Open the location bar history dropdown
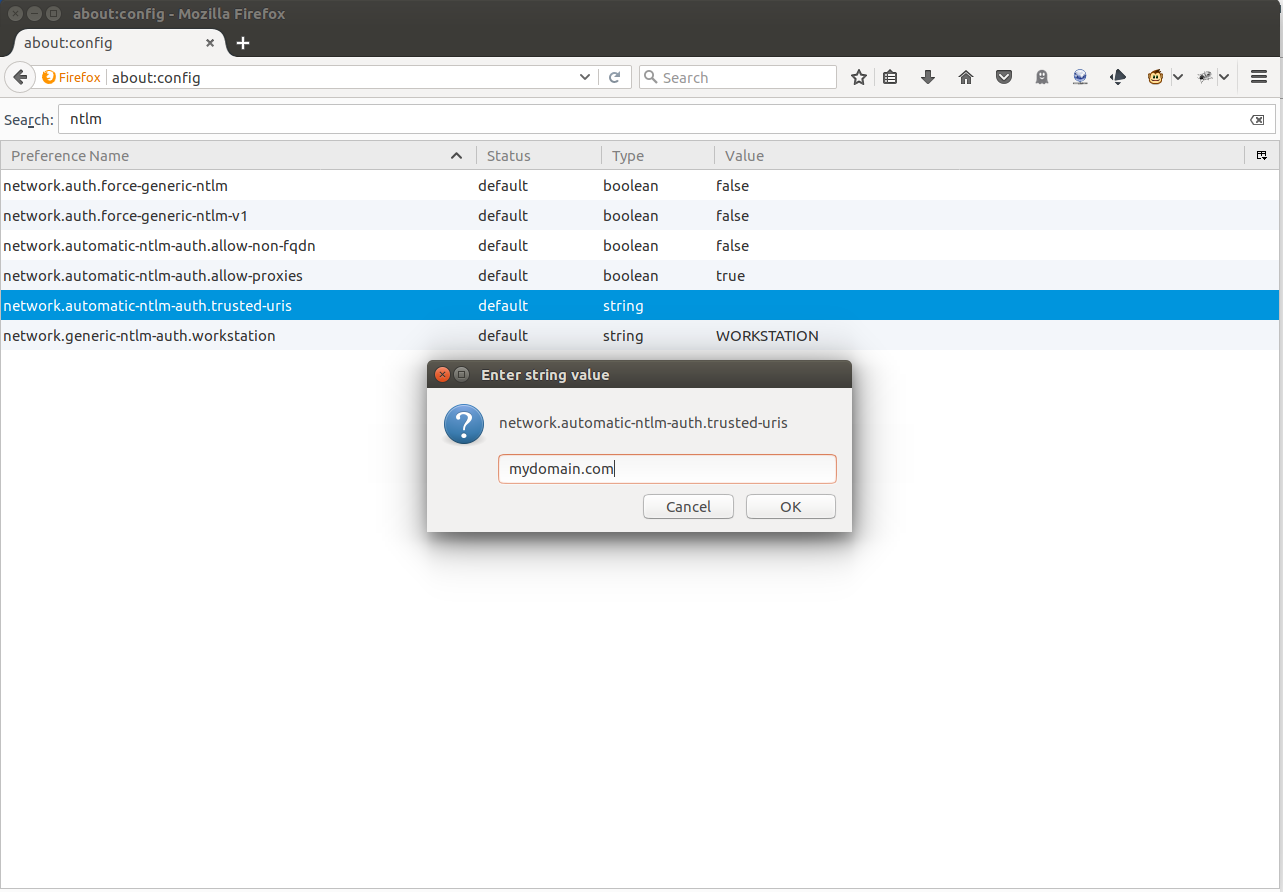 point(584,76)
